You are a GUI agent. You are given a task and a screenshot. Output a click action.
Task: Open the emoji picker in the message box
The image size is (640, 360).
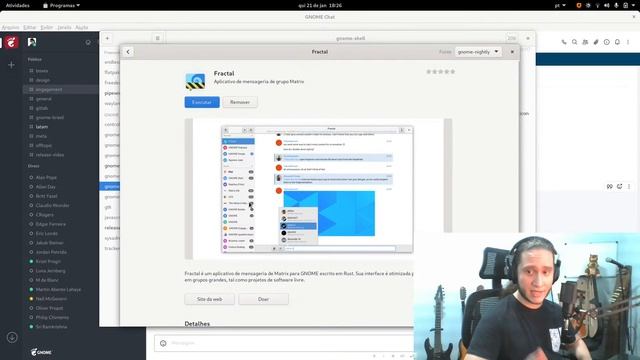tap(163, 343)
